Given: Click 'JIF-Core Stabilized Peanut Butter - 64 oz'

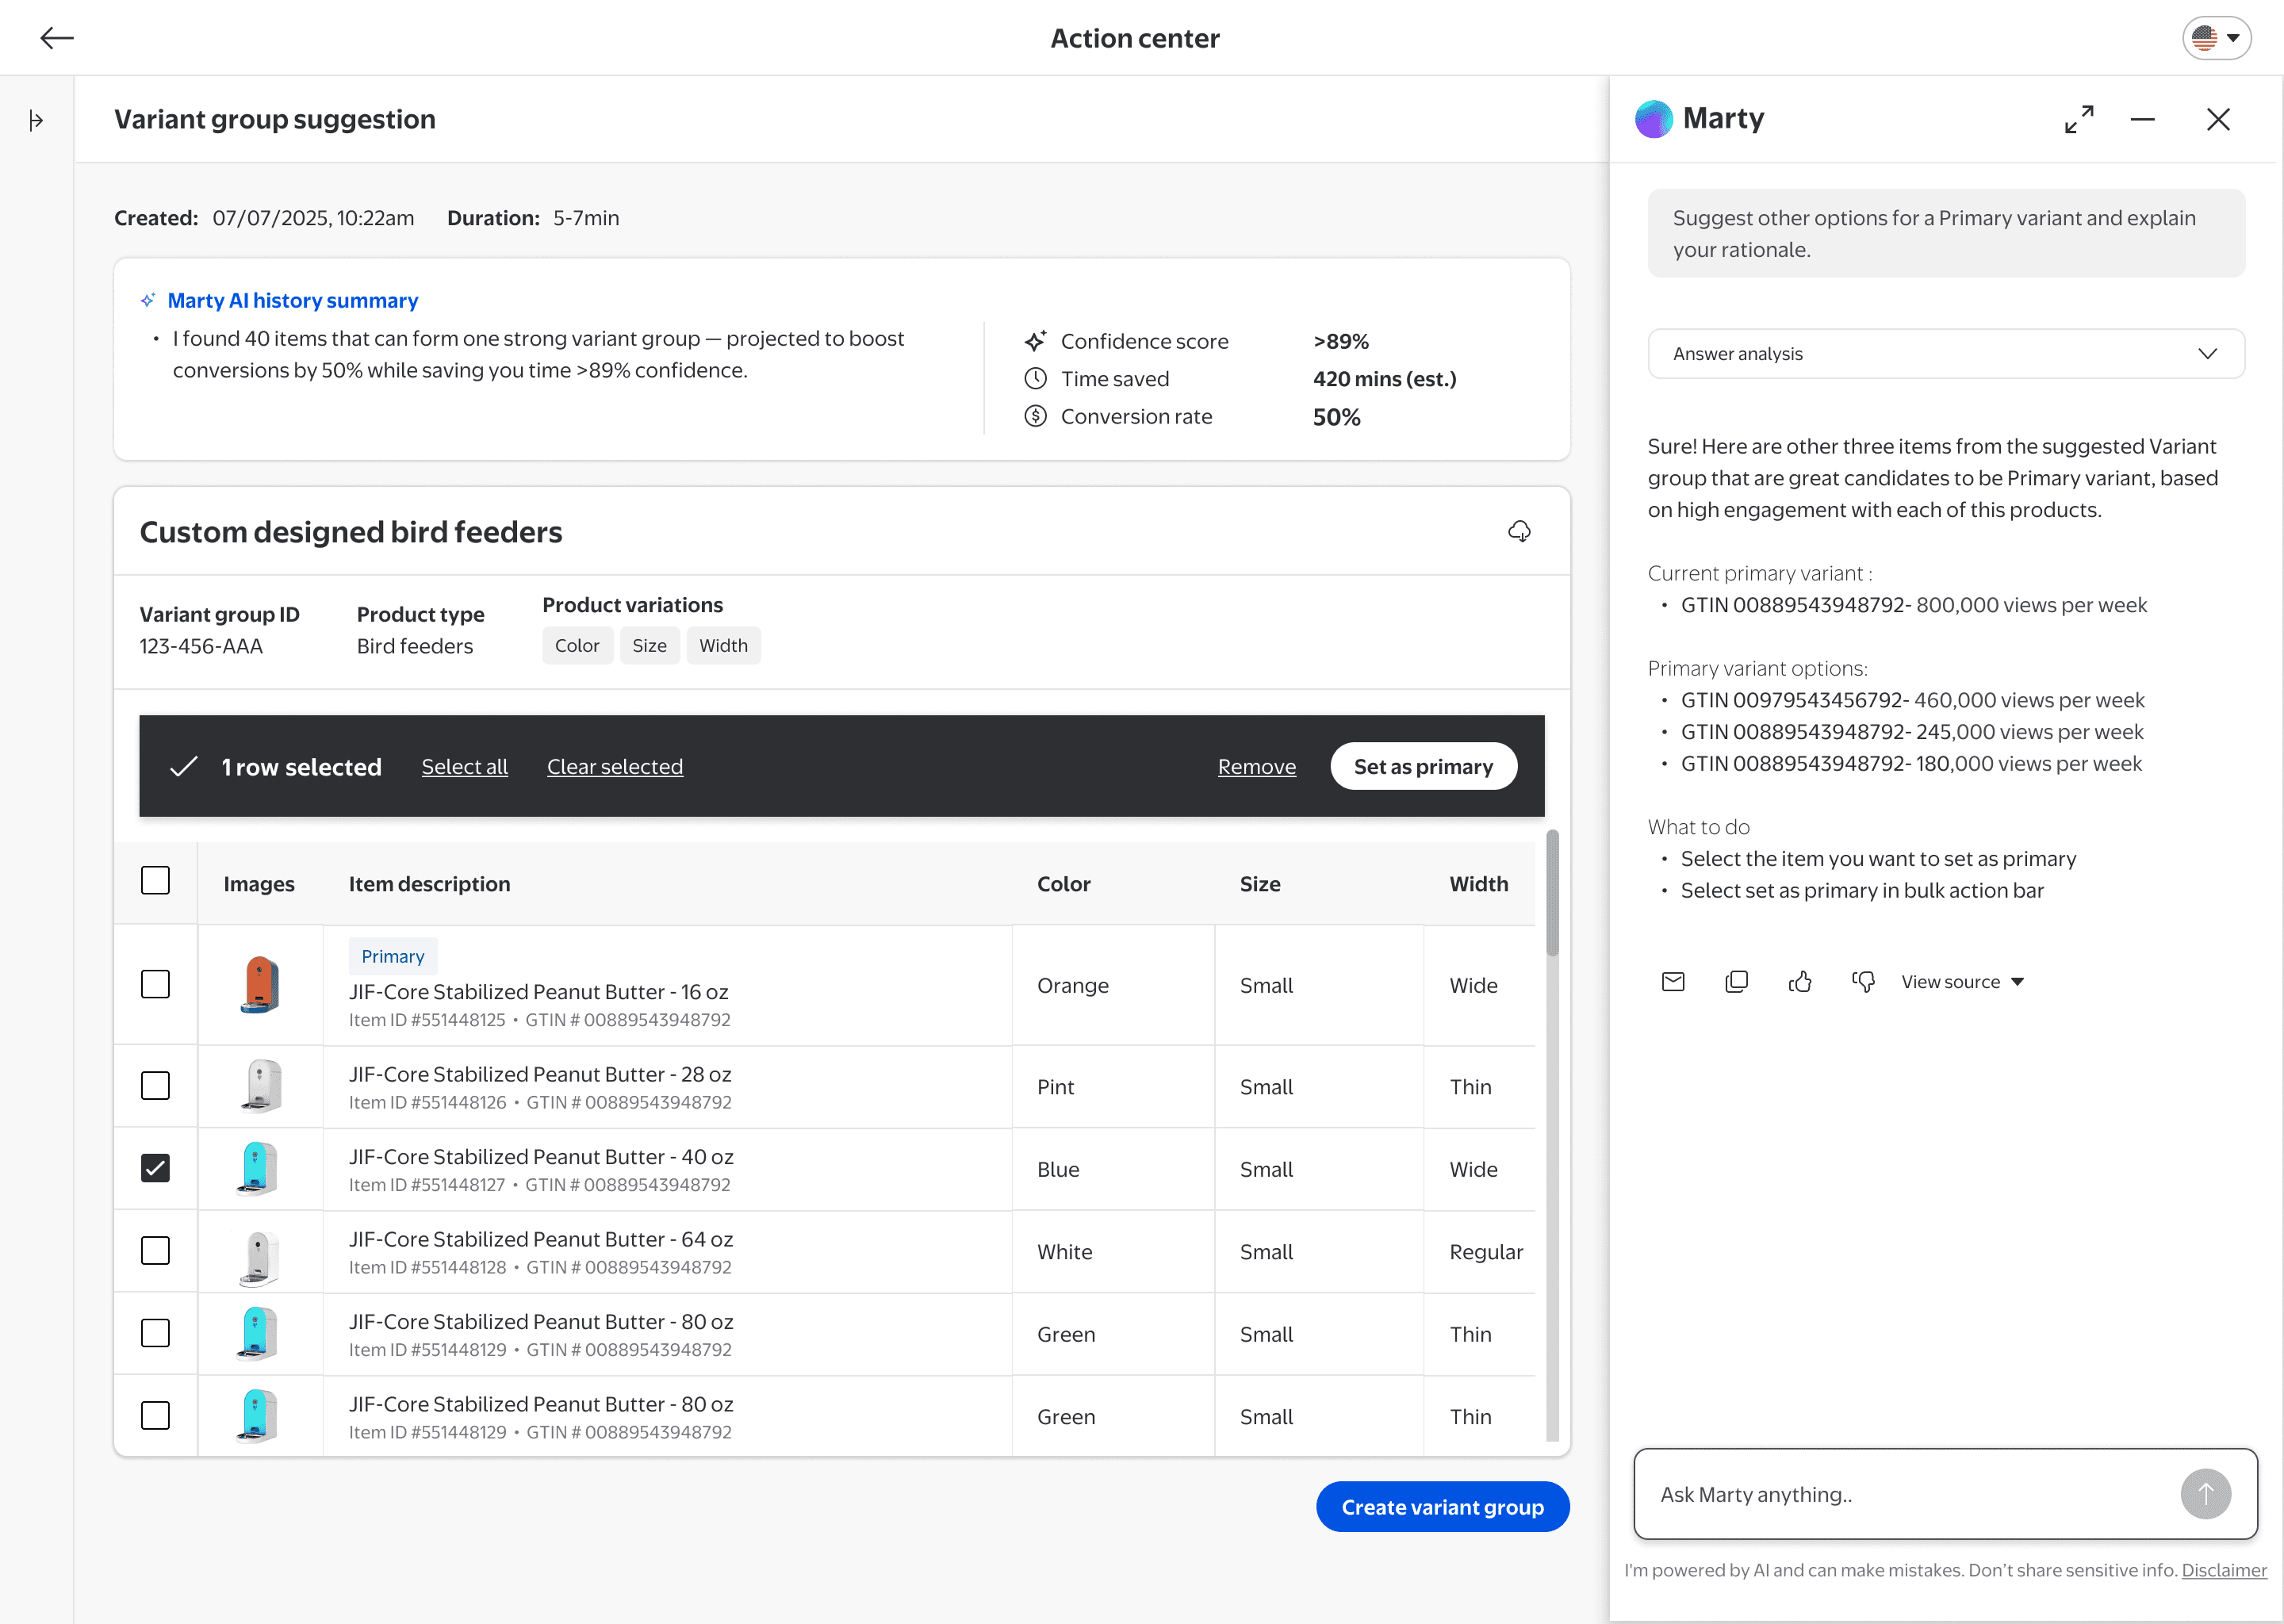Looking at the screenshot, I should tap(541, 1239).
